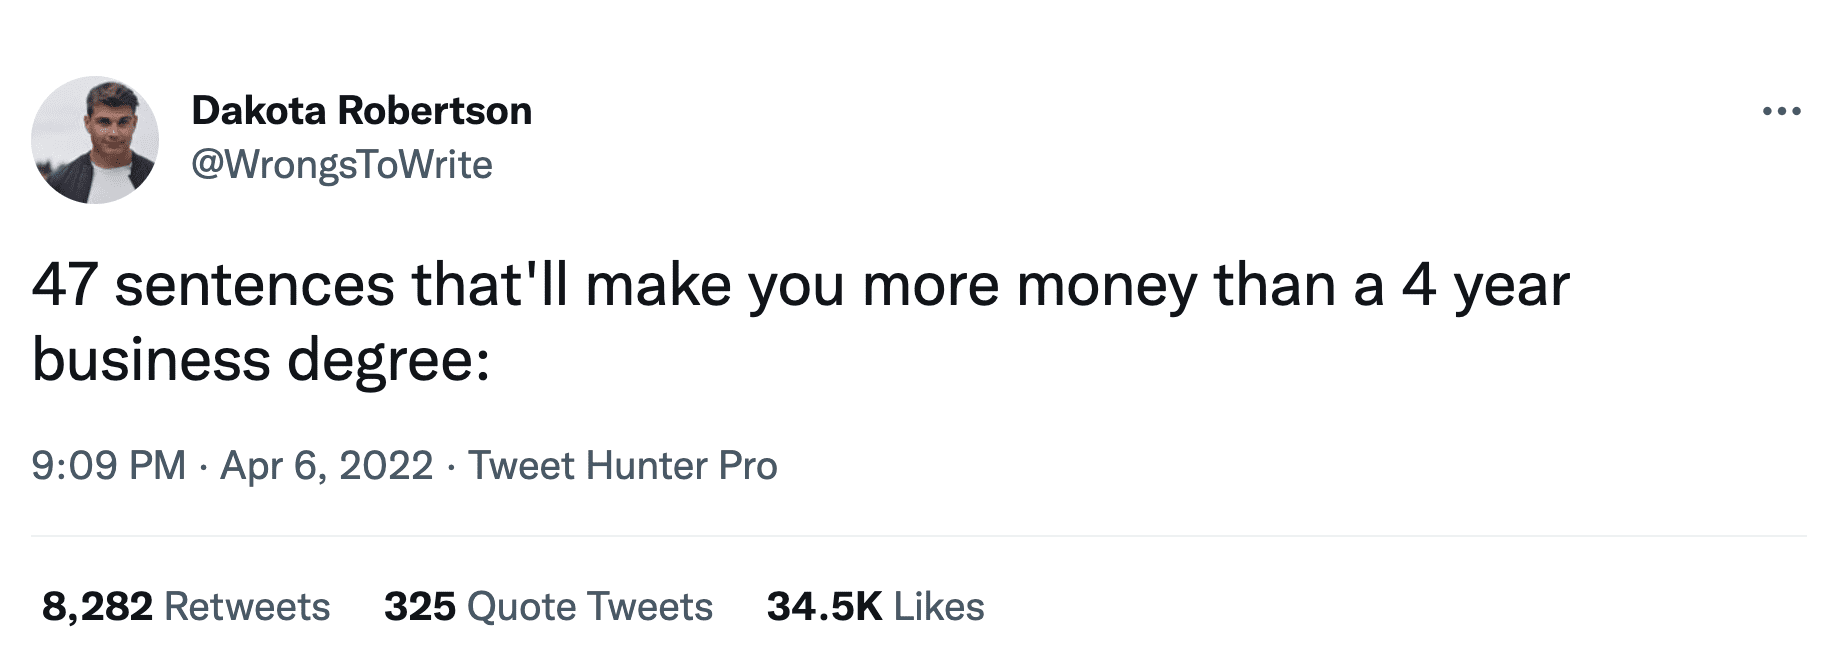The image size is (1838, 669).
Task: Click the word "degree:" ending the tweet
Action: click(389, 362)
